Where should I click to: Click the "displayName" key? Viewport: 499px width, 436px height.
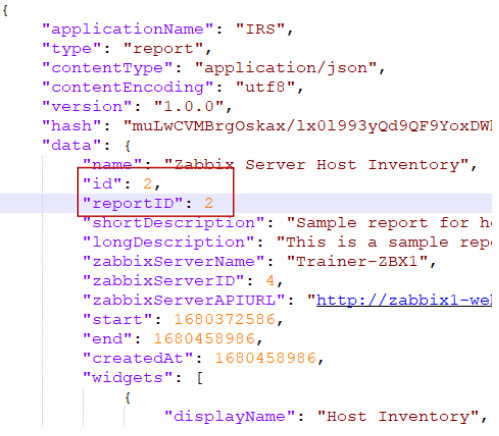click(x=230, y=417)
